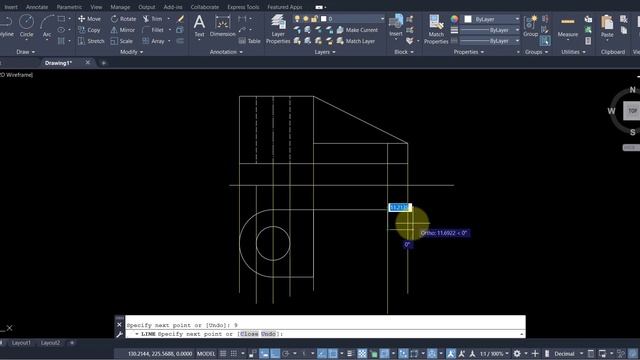This screenshot has height=360, width=640.
Task: Switch to the Drawing1 file tab
Action: (x=58, y=63)
